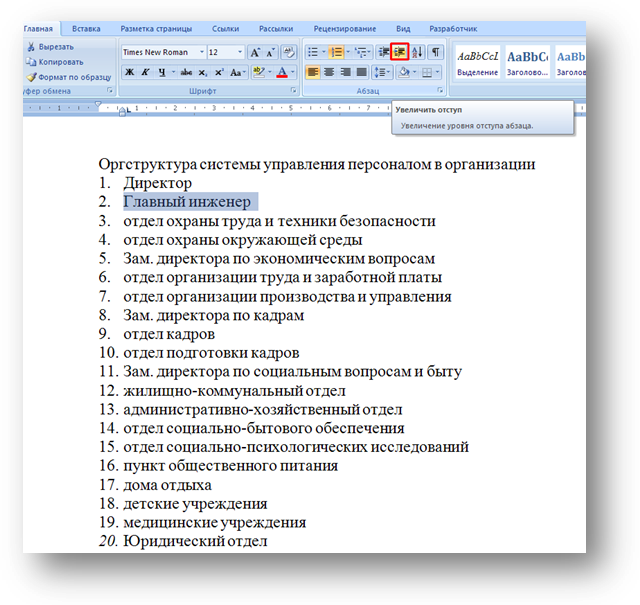640x605 pixels.
Task: Switch to the Разработчик tab
Action: pos(453,29)
